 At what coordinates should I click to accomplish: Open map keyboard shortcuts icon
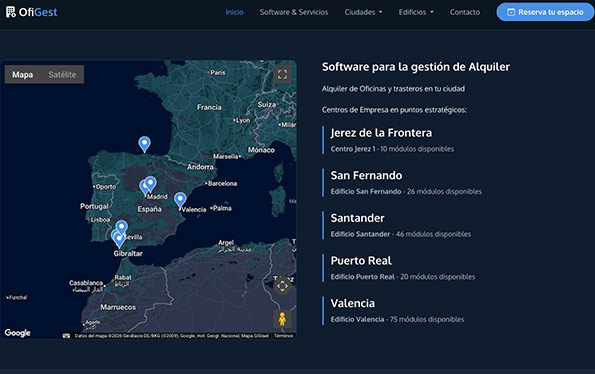[66, 336]
